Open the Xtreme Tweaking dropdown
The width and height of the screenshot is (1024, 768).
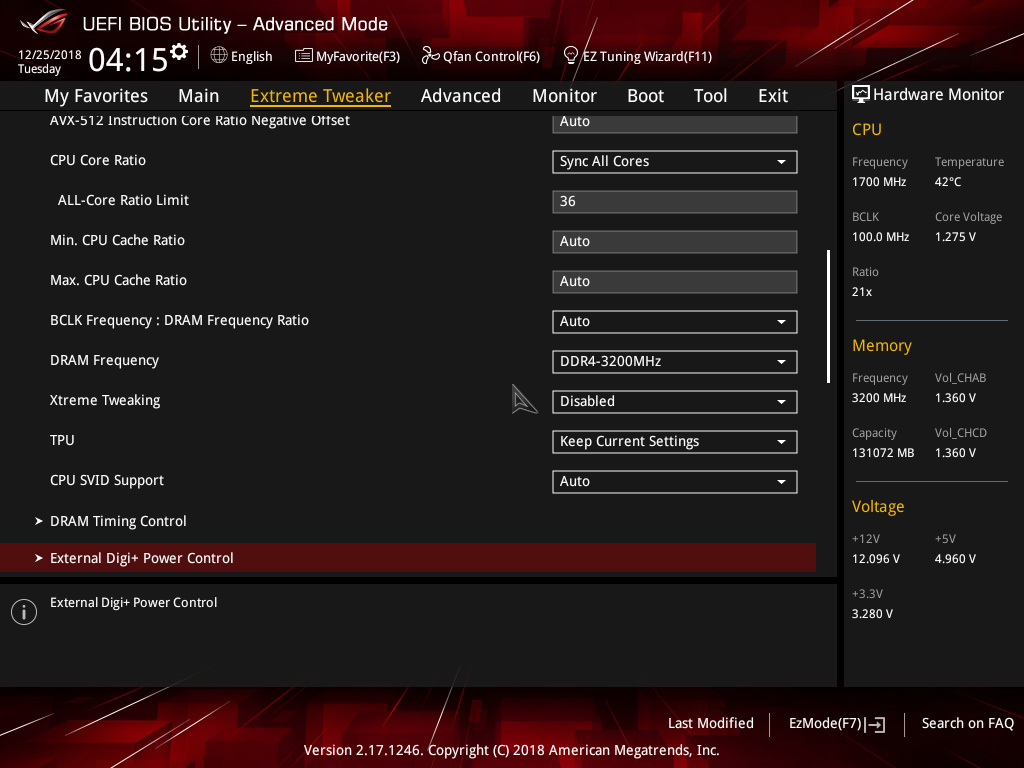(674, 402)
